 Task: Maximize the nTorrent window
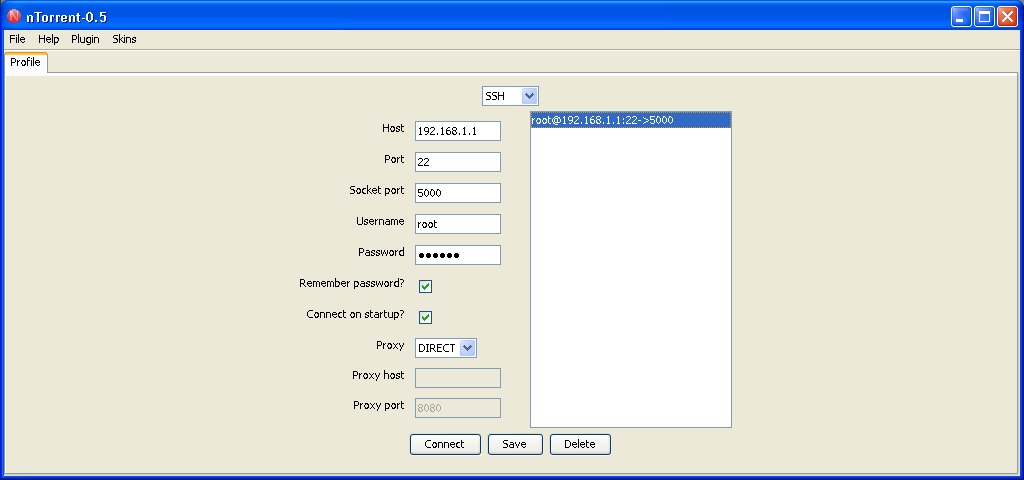[984, 16]
